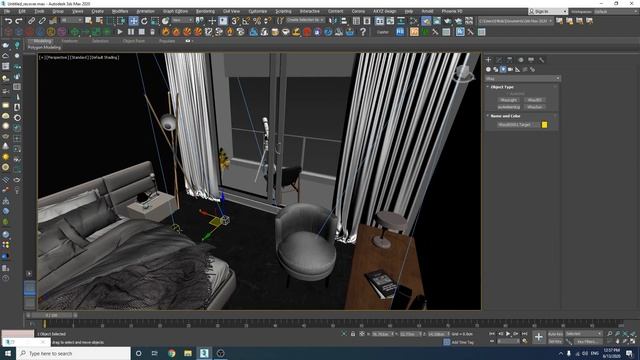The height and width of the screenshot is (360, 640).
Task: Click the Key Filters button
Action: [588, 341]
